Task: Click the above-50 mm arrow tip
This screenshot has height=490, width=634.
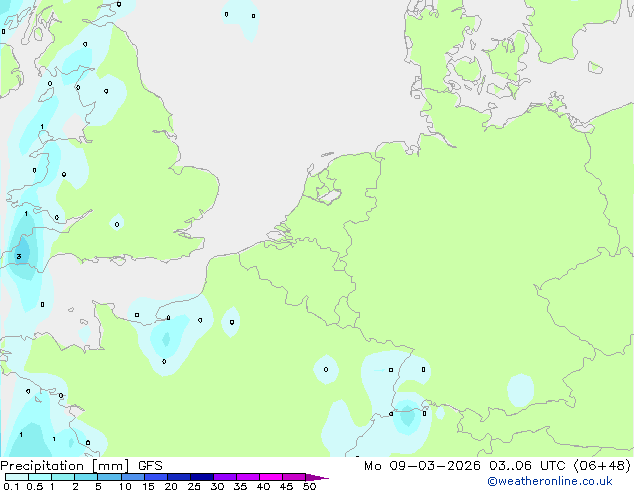Action: (x=317, y=477)
